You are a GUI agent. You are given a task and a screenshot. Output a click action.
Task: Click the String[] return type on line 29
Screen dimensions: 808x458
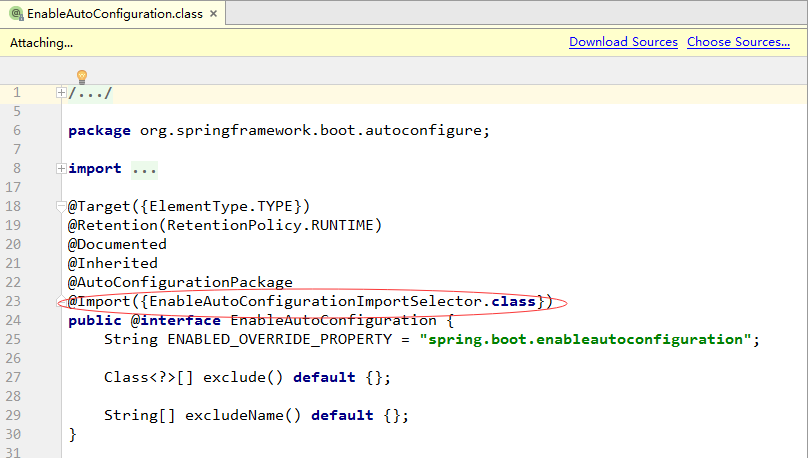click(139, 415)
